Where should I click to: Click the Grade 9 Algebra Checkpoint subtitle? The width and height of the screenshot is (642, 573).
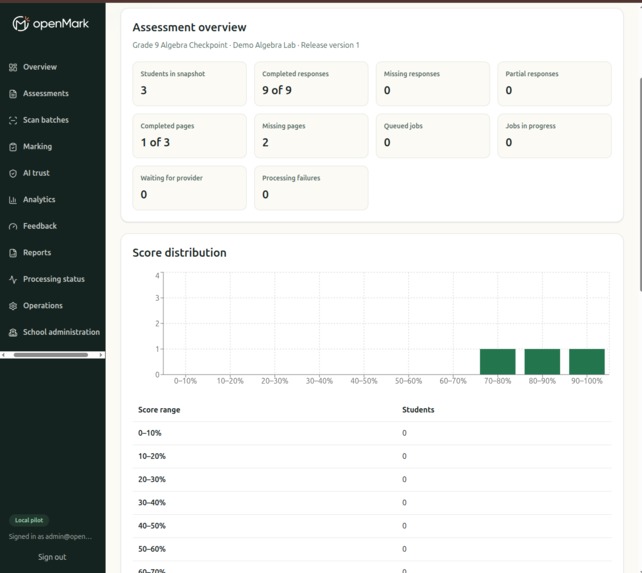[x=246, y=45]
